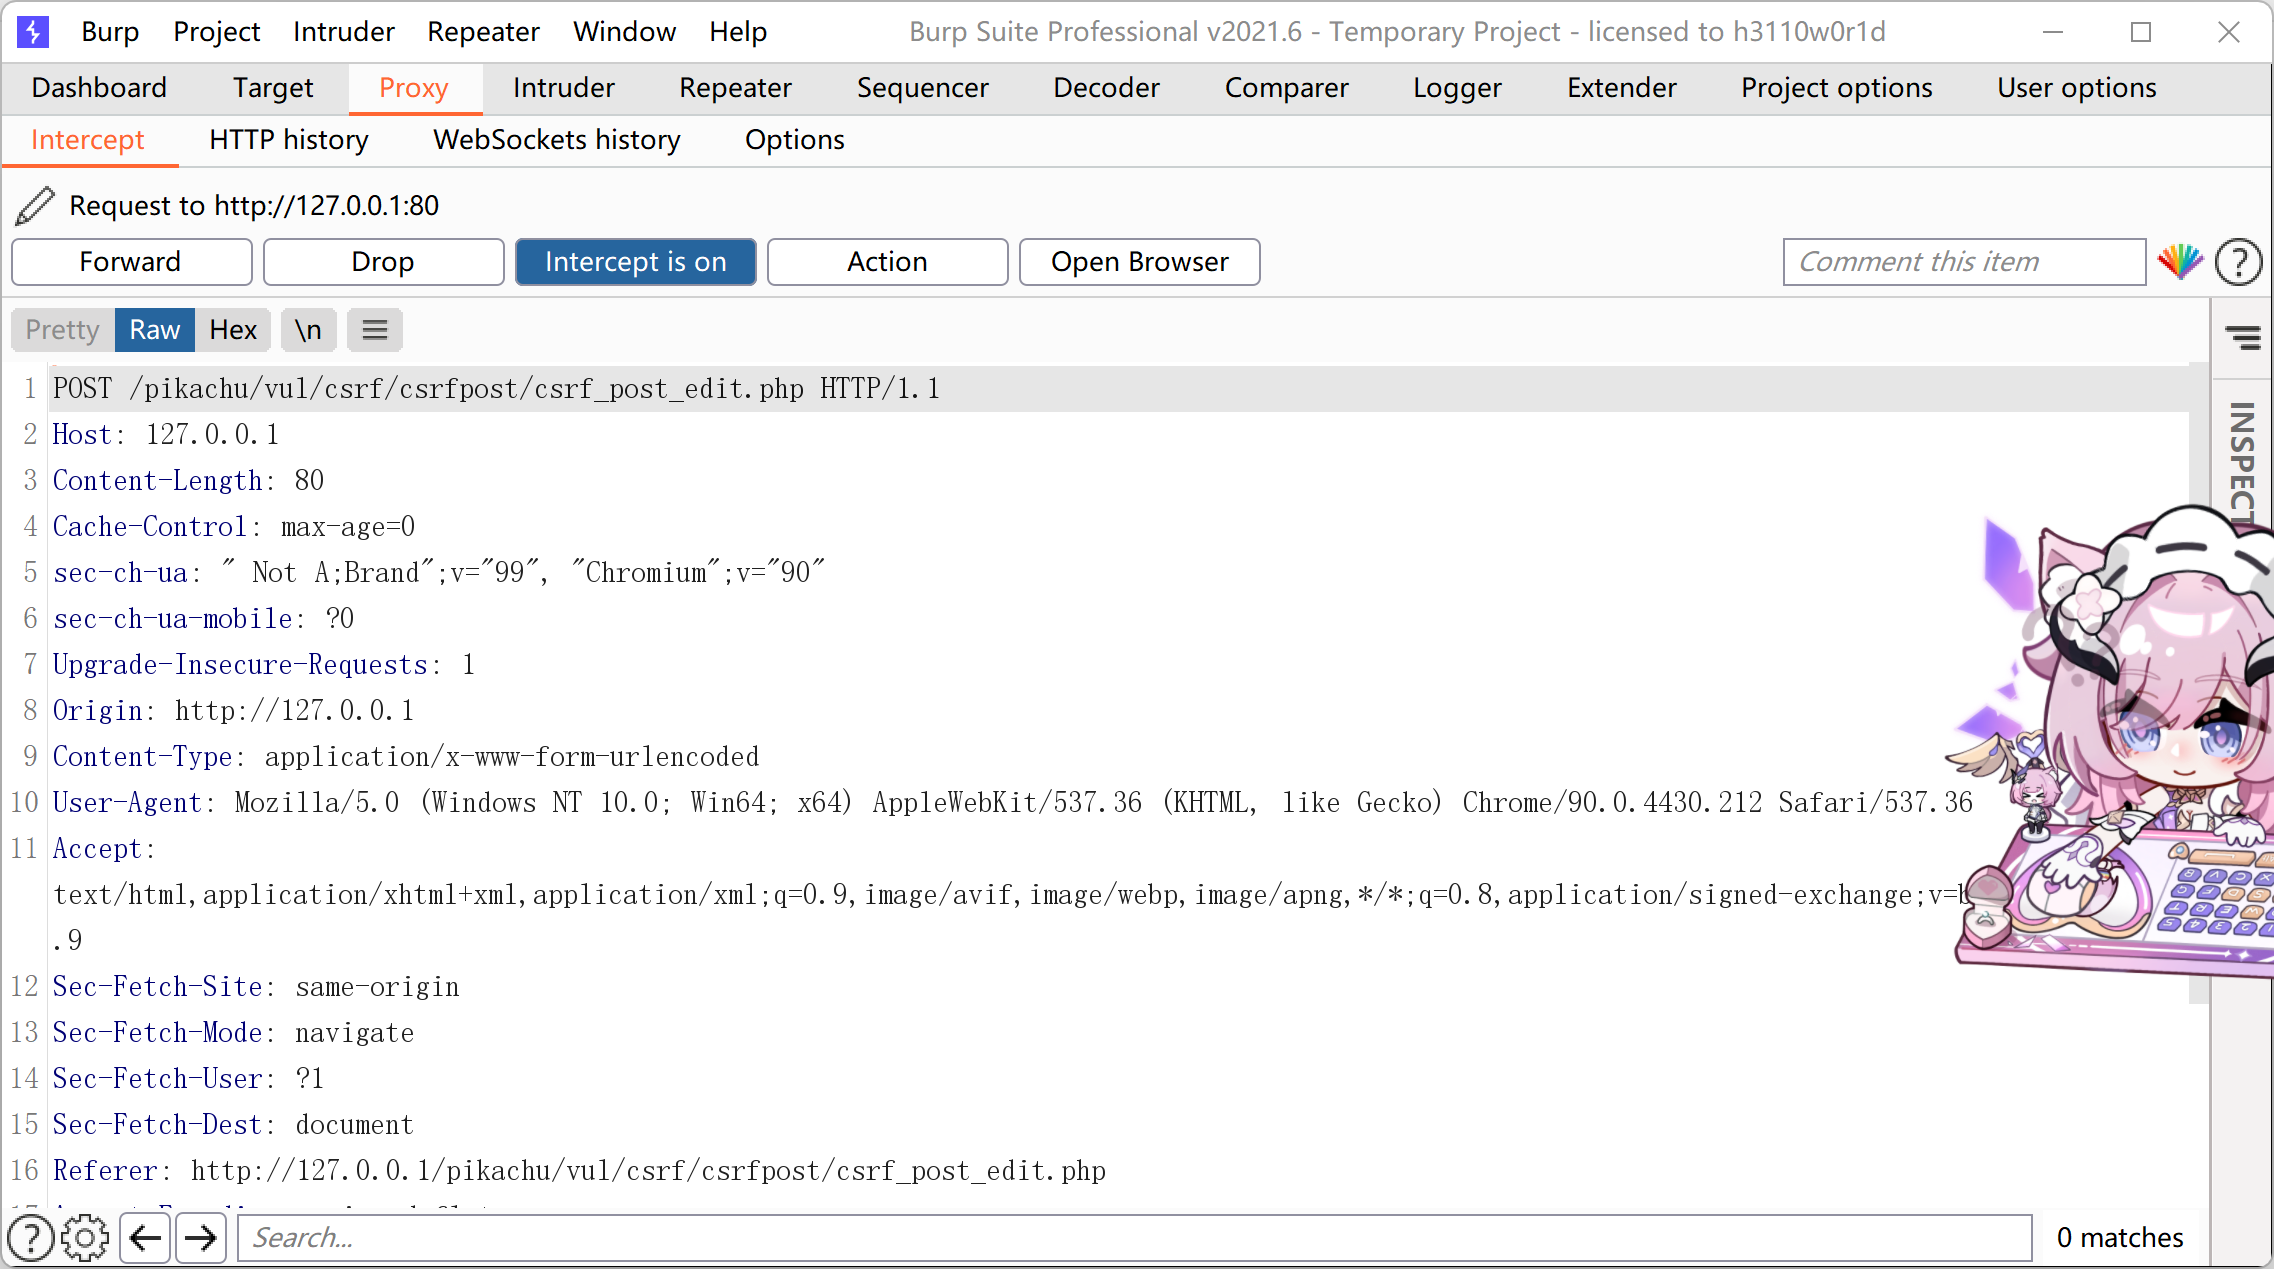This screenshot has width=2274, height=1269.
Task: Select the Proxy tab
Action: click(414, 88)
